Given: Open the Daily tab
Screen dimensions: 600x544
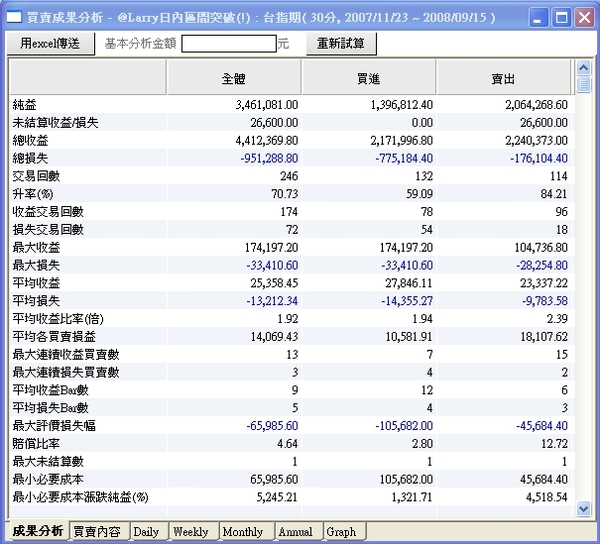Looking at the screenshot, I should [146, 531].
